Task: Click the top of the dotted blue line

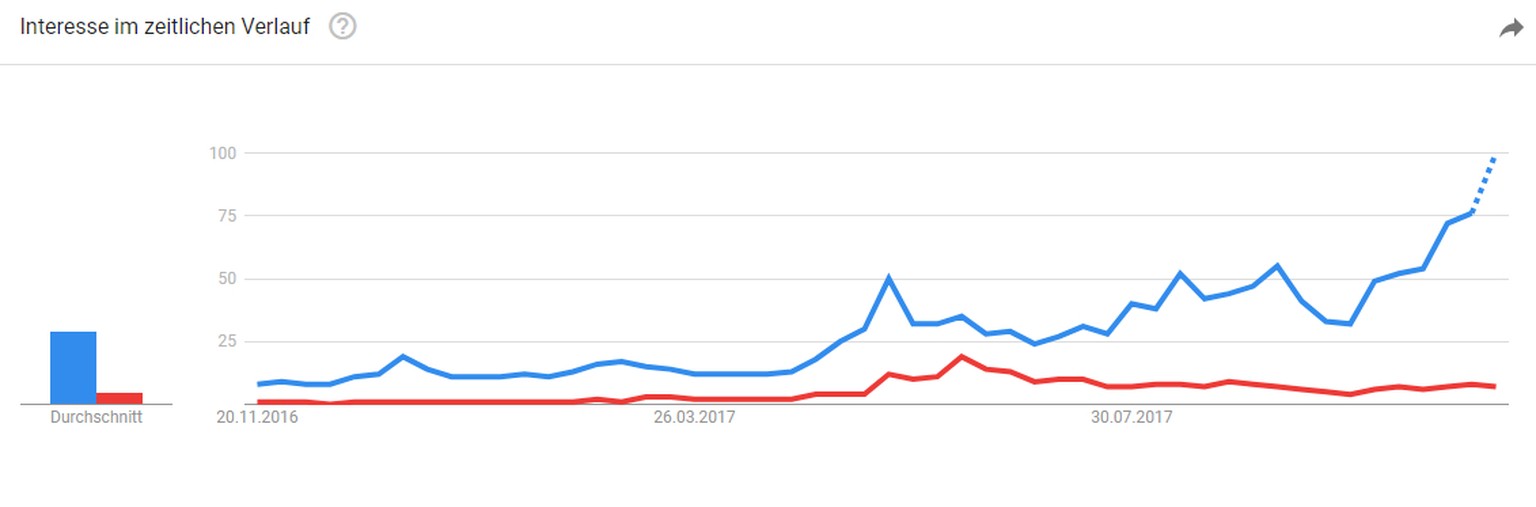Action: coord(1494,157)
